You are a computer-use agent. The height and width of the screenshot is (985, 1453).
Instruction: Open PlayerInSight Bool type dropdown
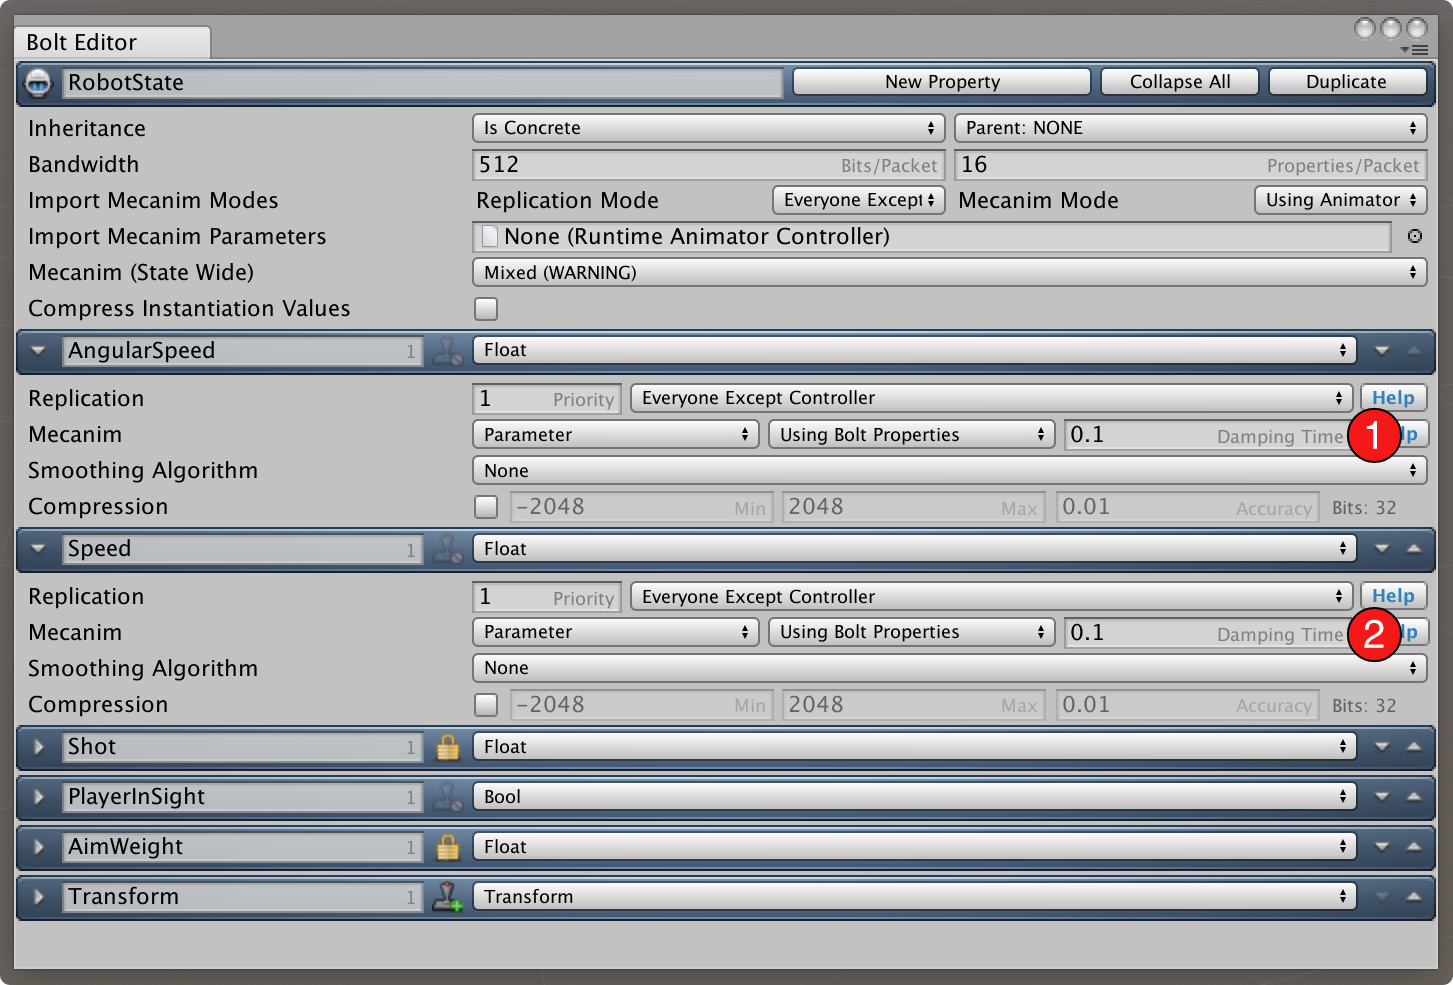coord(914,796)
